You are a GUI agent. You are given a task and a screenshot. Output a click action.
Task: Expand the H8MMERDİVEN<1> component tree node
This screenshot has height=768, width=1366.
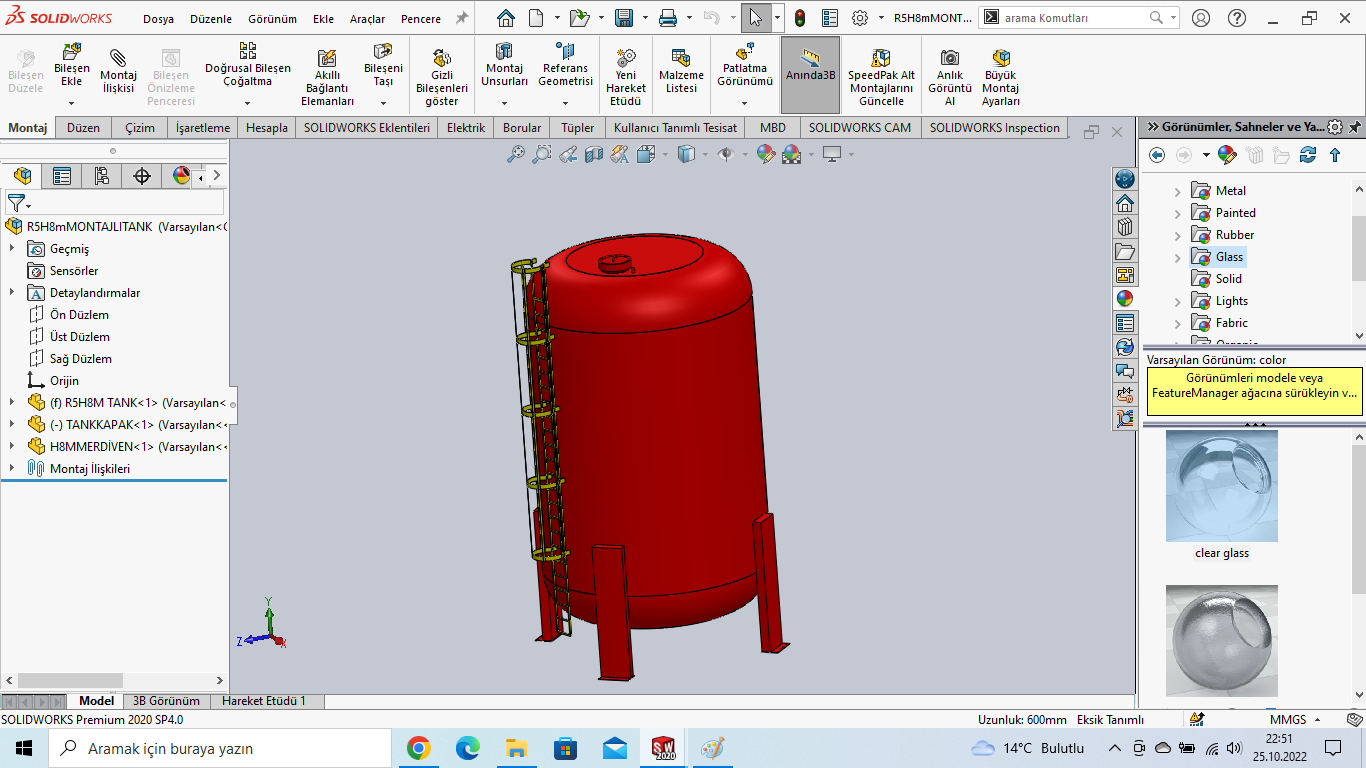[12, 447]
